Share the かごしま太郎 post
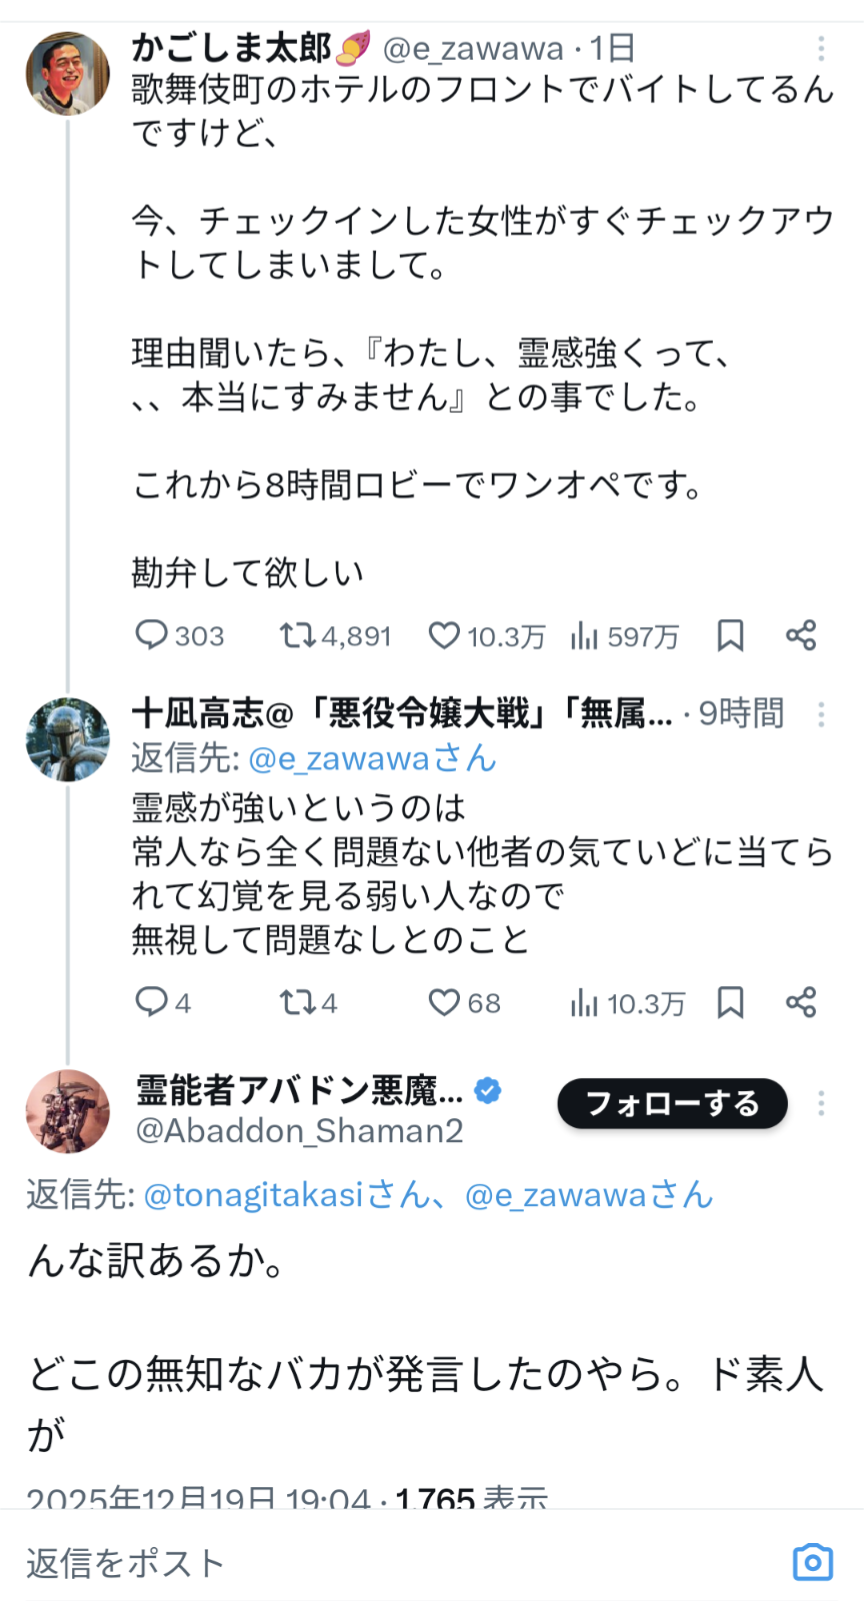 click(x=801, y=635)
